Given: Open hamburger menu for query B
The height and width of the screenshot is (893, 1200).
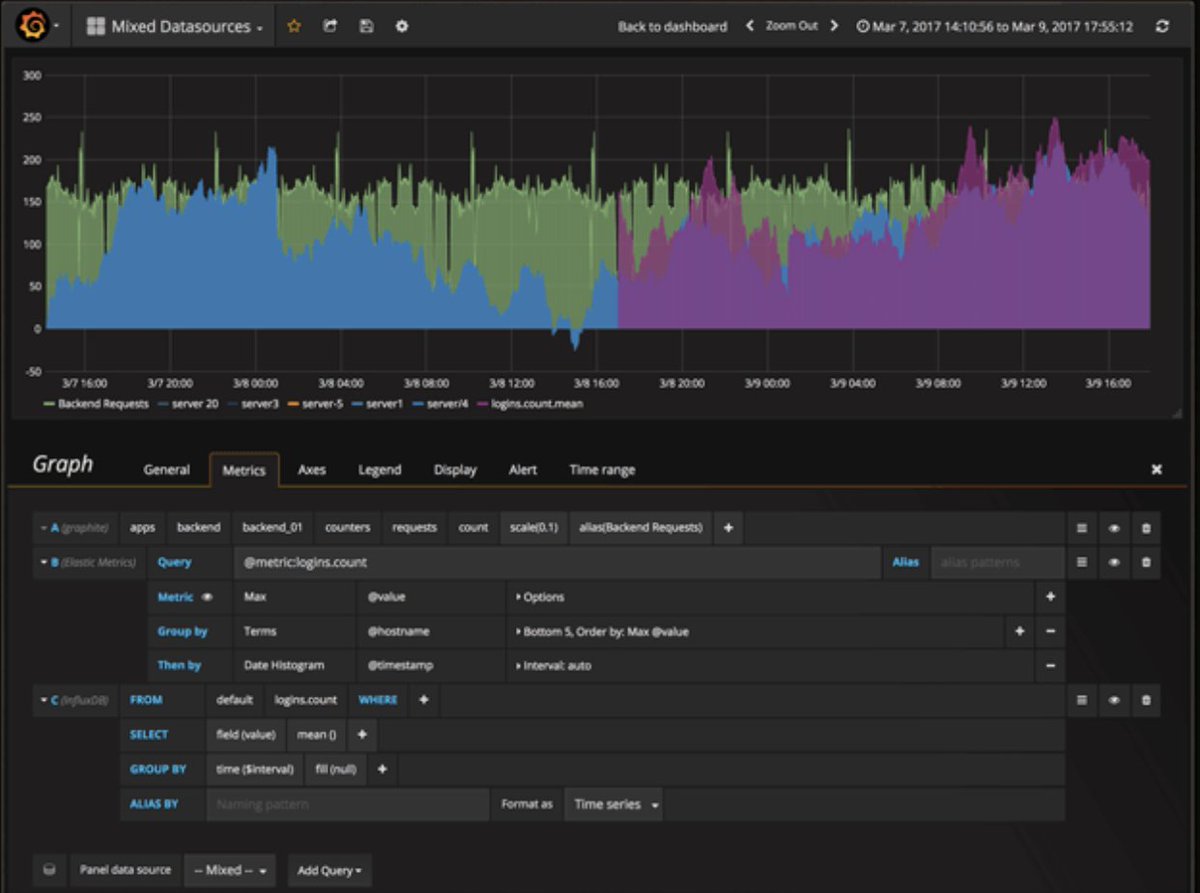Looking at the screenshot, I should (x=1082, y=562).
